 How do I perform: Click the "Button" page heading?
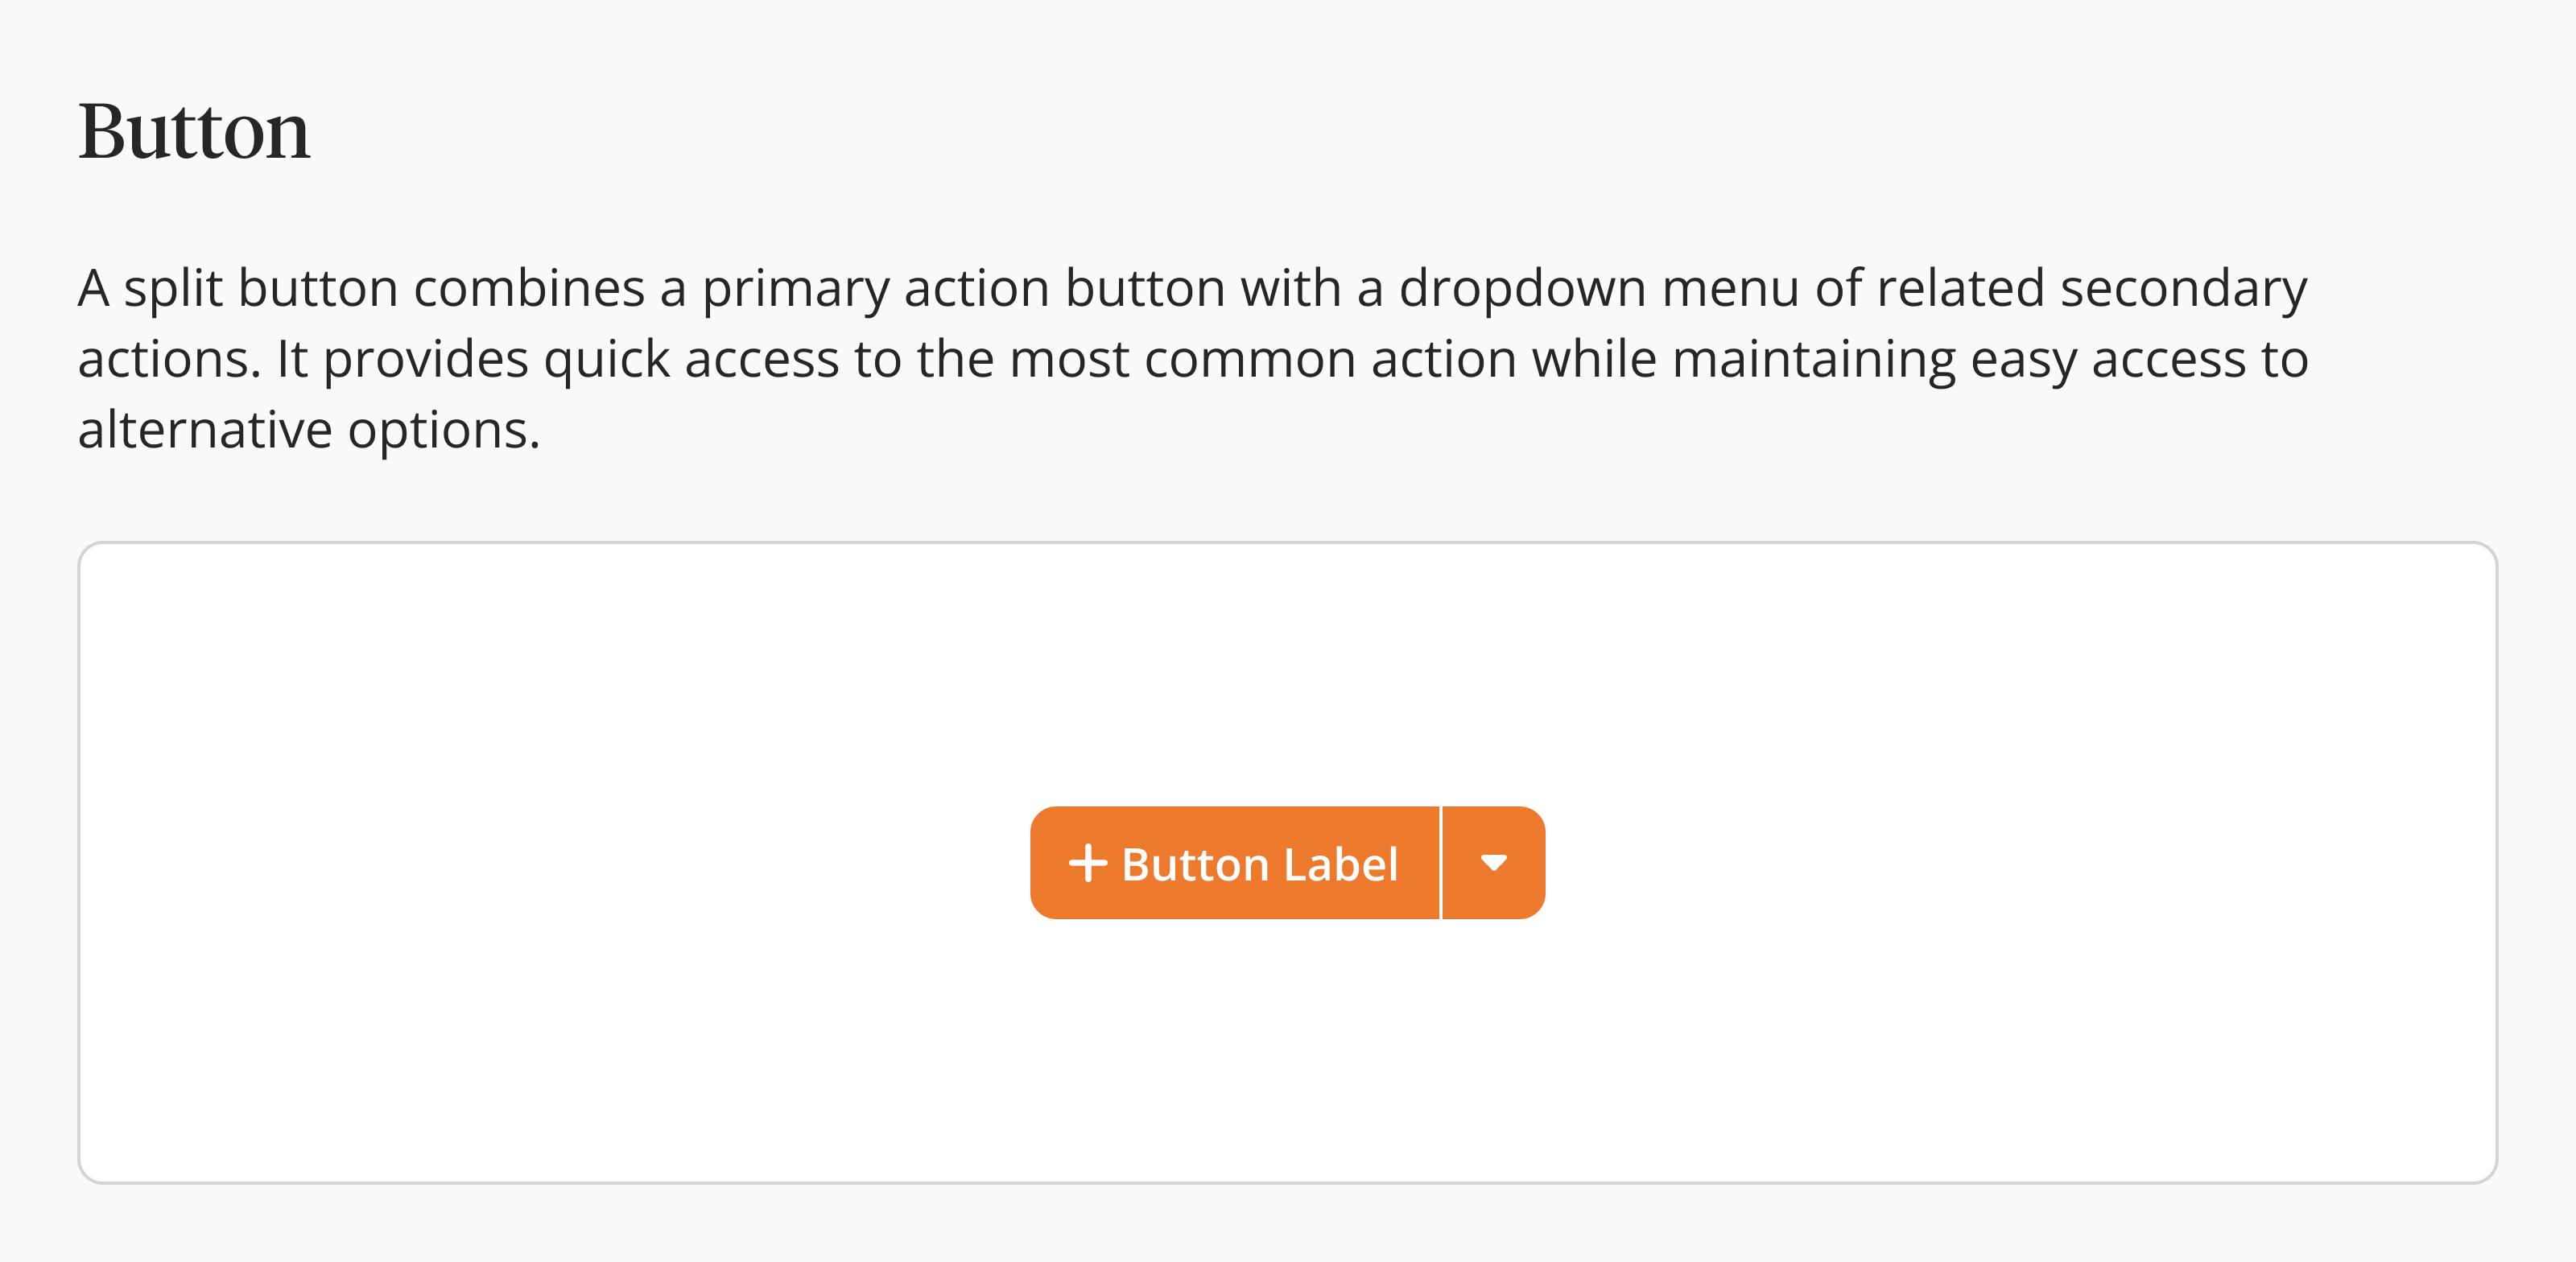(x=194, y=131)
